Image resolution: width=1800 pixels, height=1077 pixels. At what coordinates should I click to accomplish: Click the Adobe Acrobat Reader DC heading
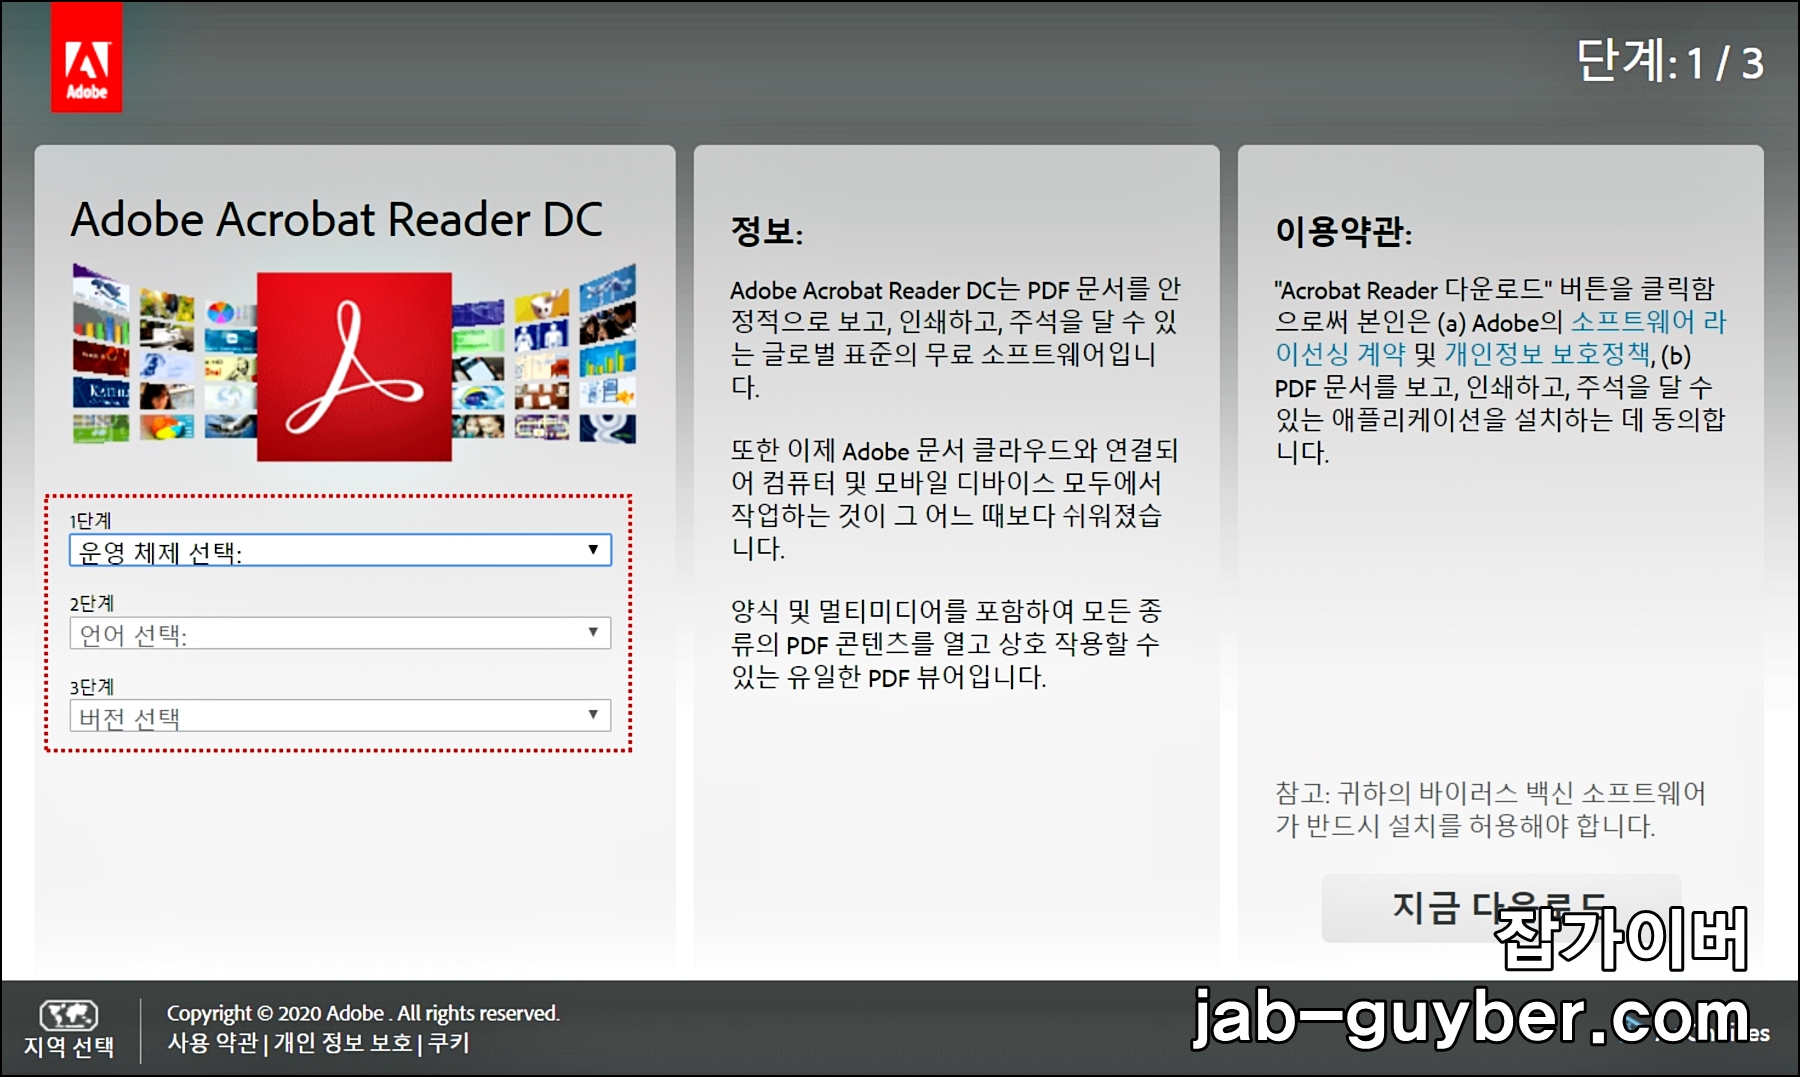pos(337,219)
